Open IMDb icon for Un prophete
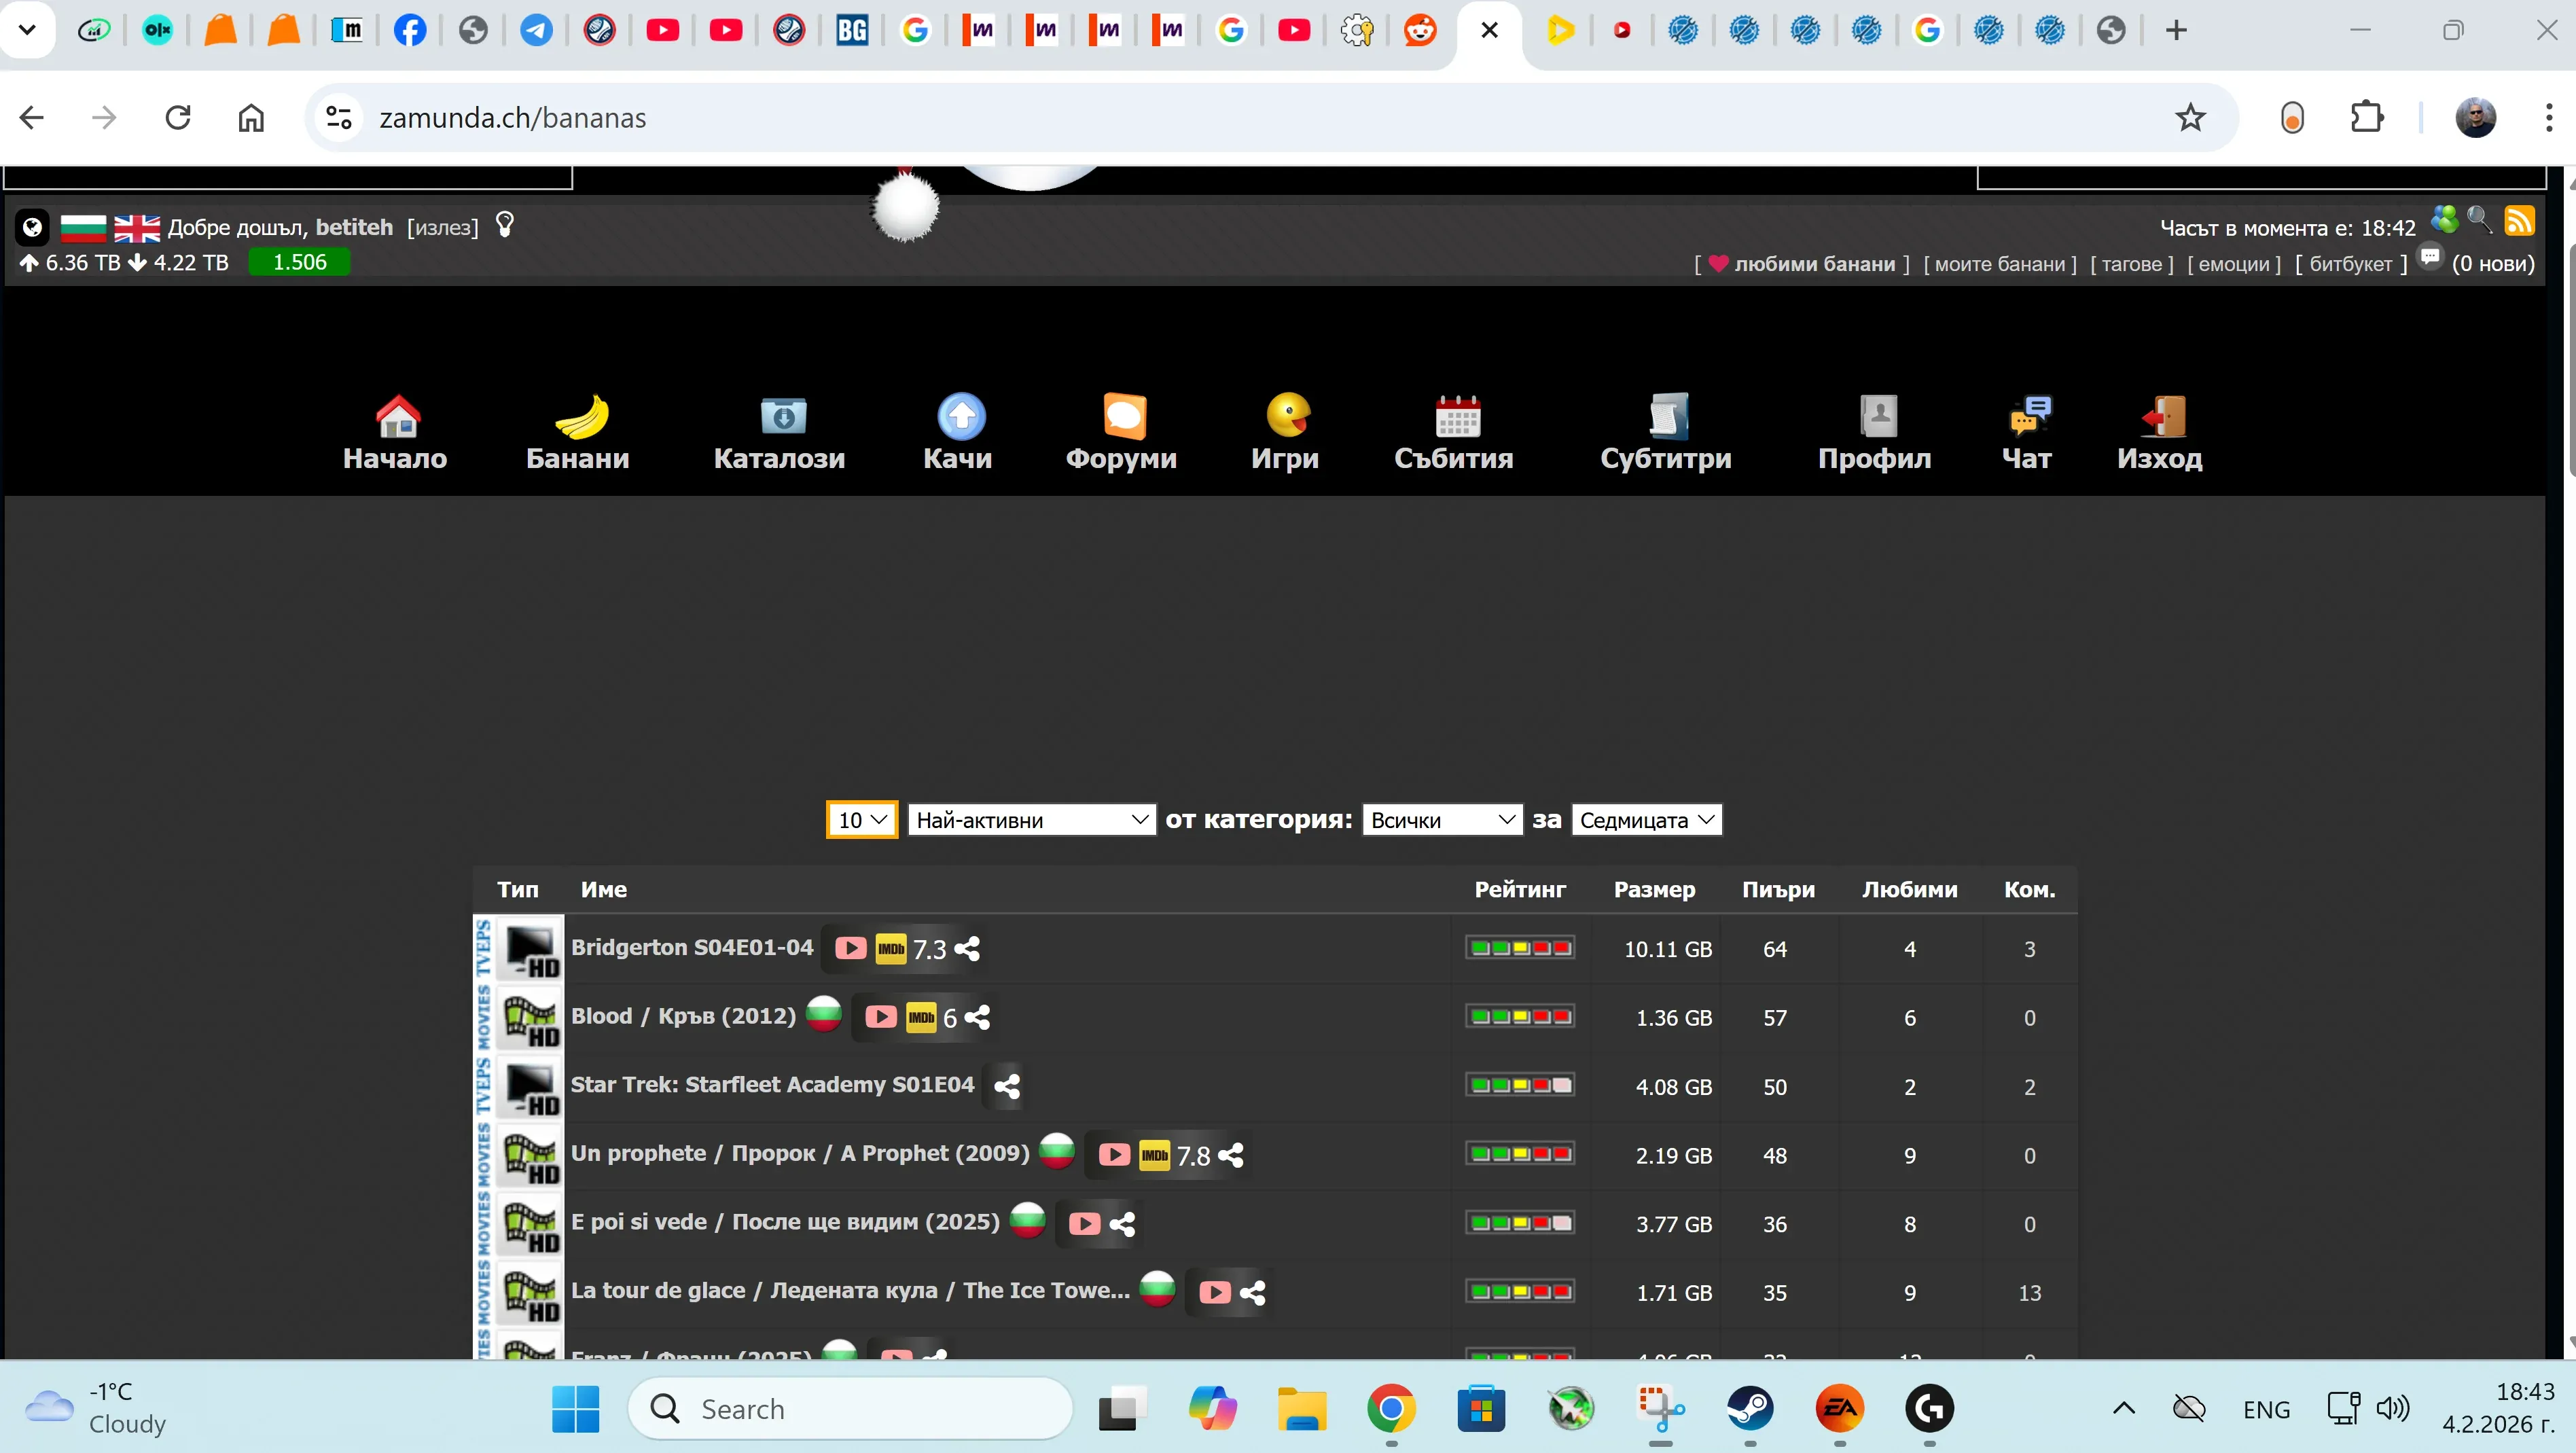 pos(1154,1155)
